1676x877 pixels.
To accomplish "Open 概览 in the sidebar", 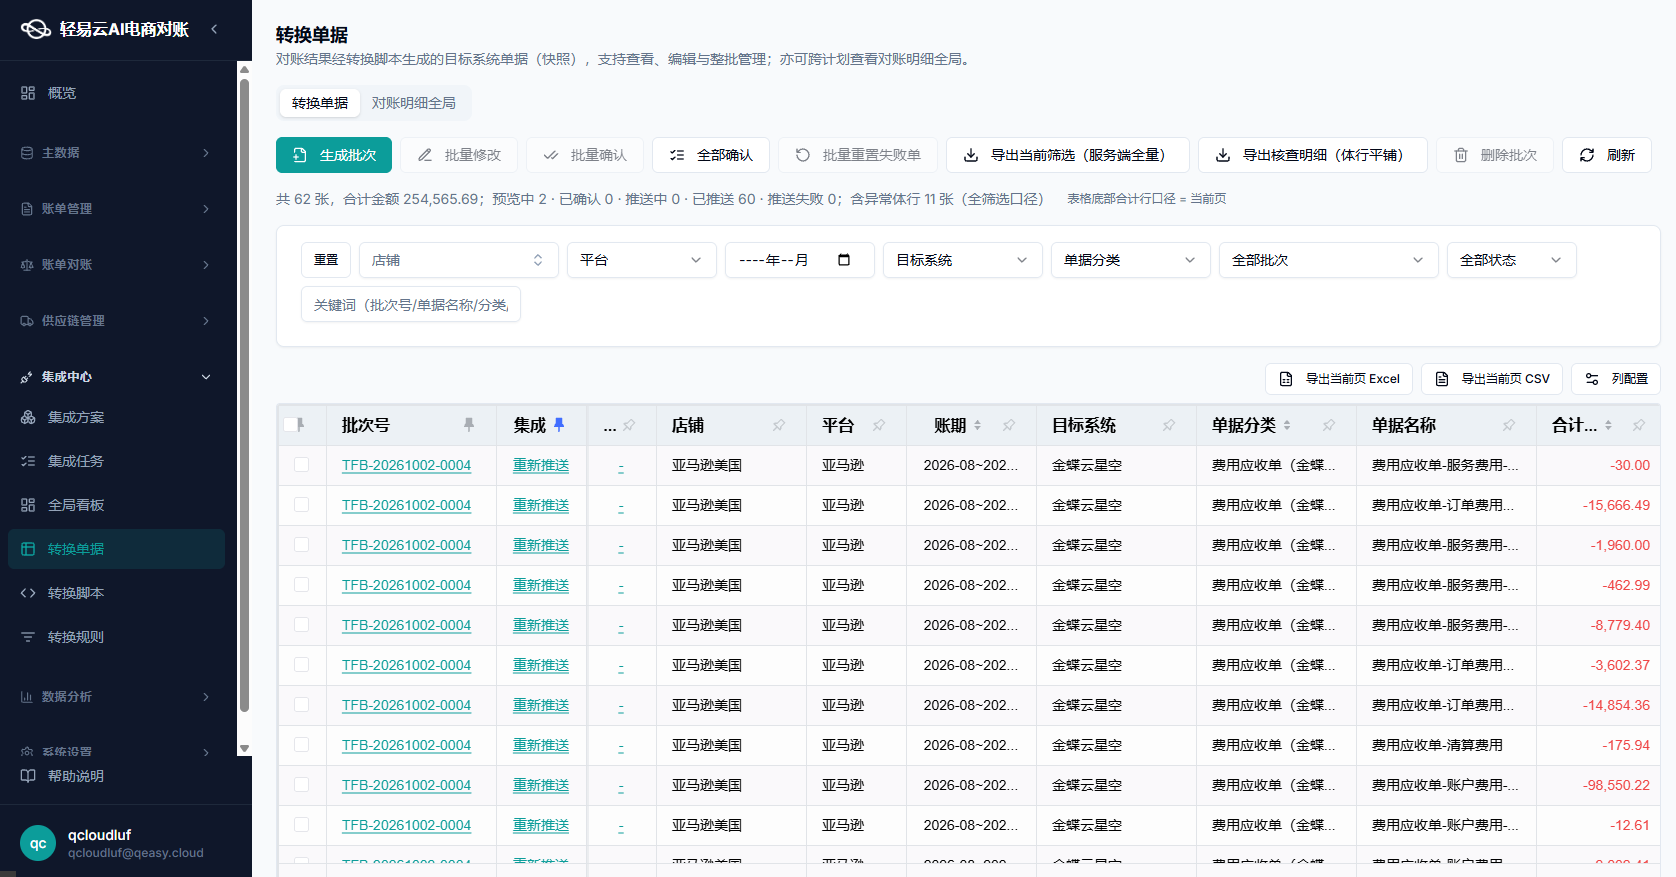I will pos(118,93).
